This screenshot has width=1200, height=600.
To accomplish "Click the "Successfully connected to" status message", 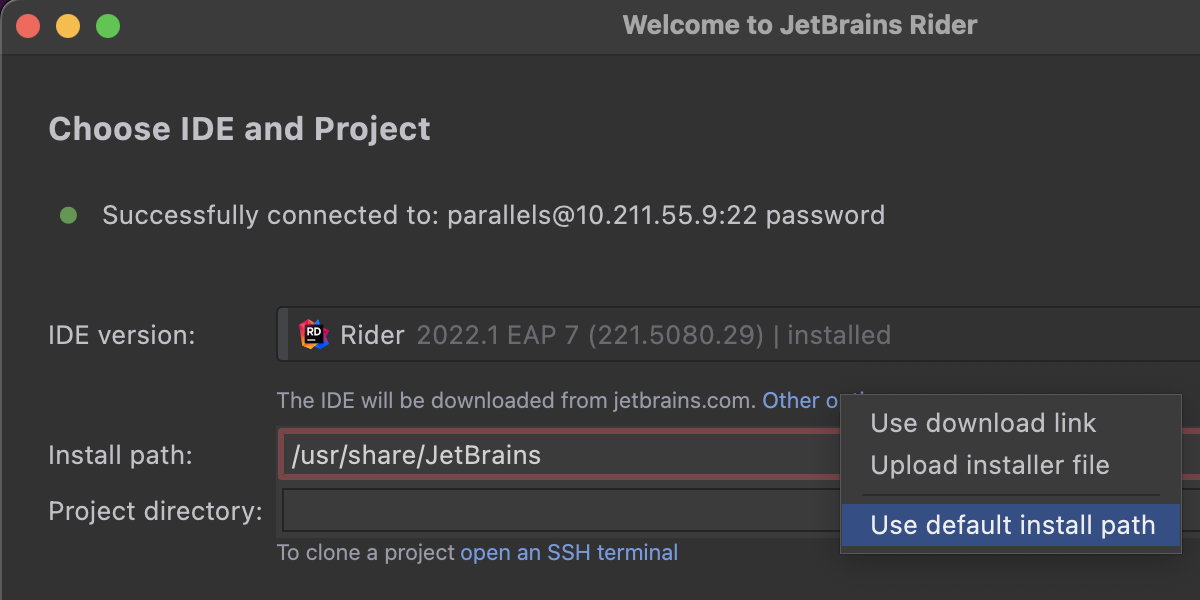I will [x=493, y=215].
